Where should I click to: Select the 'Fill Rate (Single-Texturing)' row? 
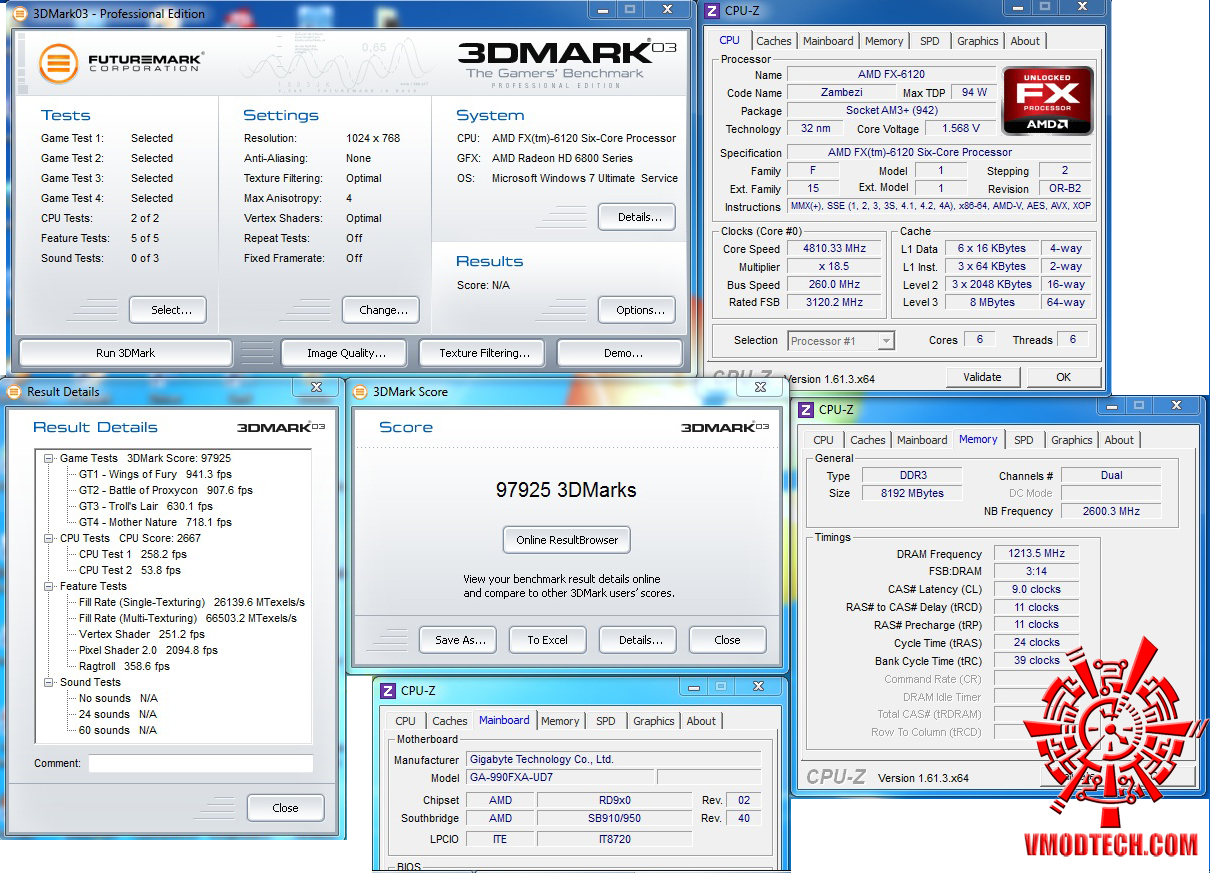(192, 602)
